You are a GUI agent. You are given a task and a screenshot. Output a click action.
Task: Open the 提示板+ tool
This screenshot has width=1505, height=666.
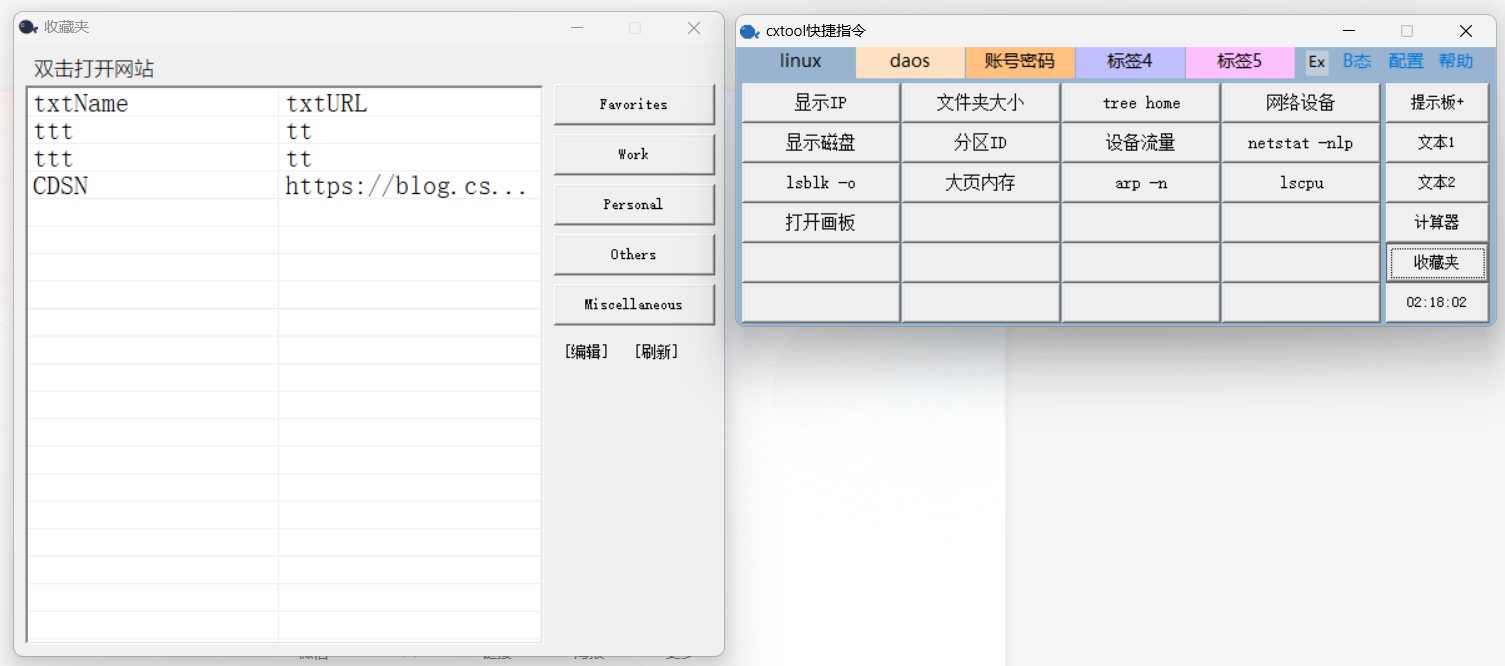tap(1437, 102)
